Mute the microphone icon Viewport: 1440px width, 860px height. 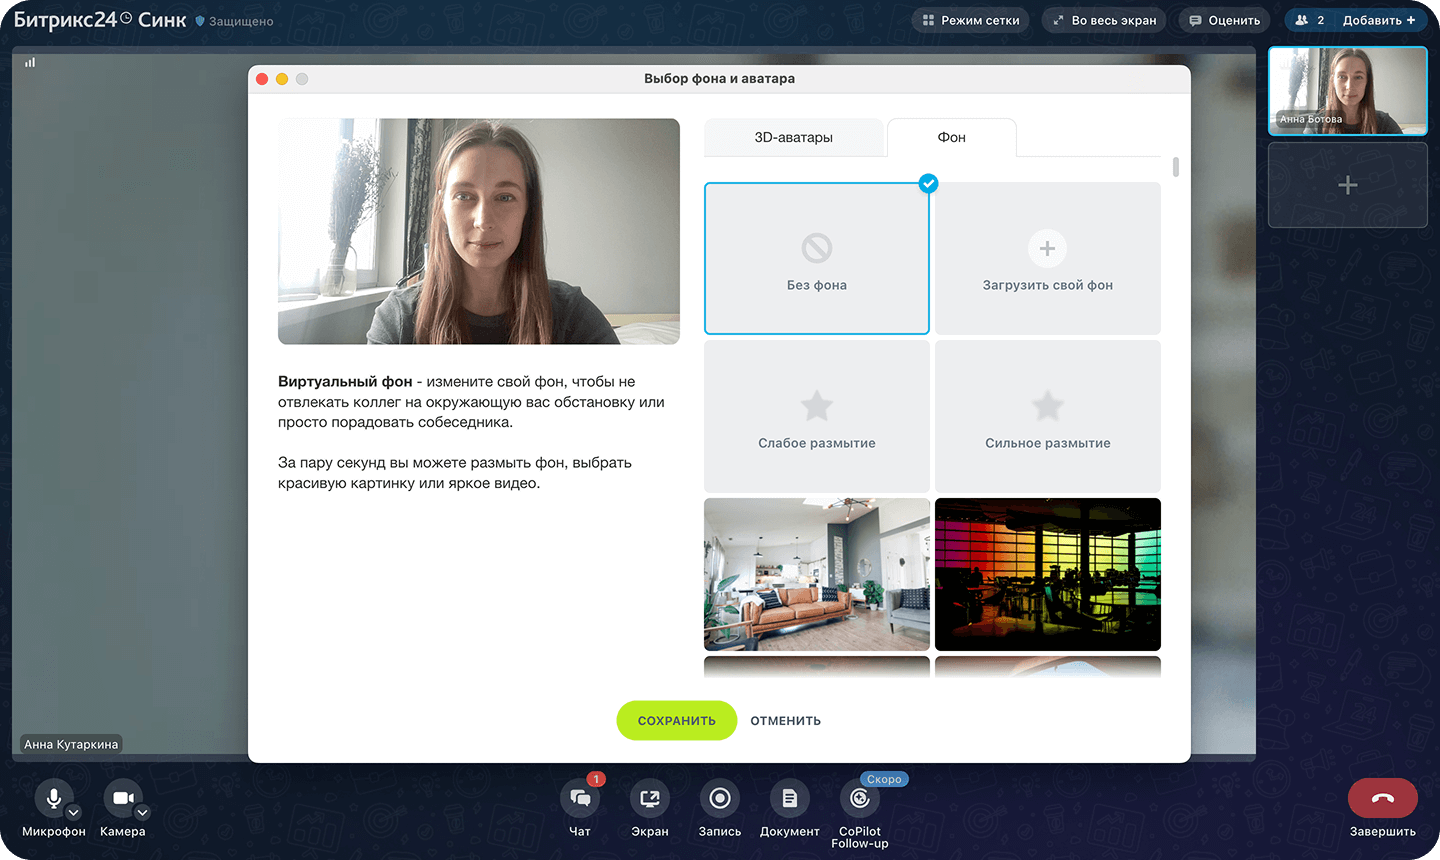(53, 798)
